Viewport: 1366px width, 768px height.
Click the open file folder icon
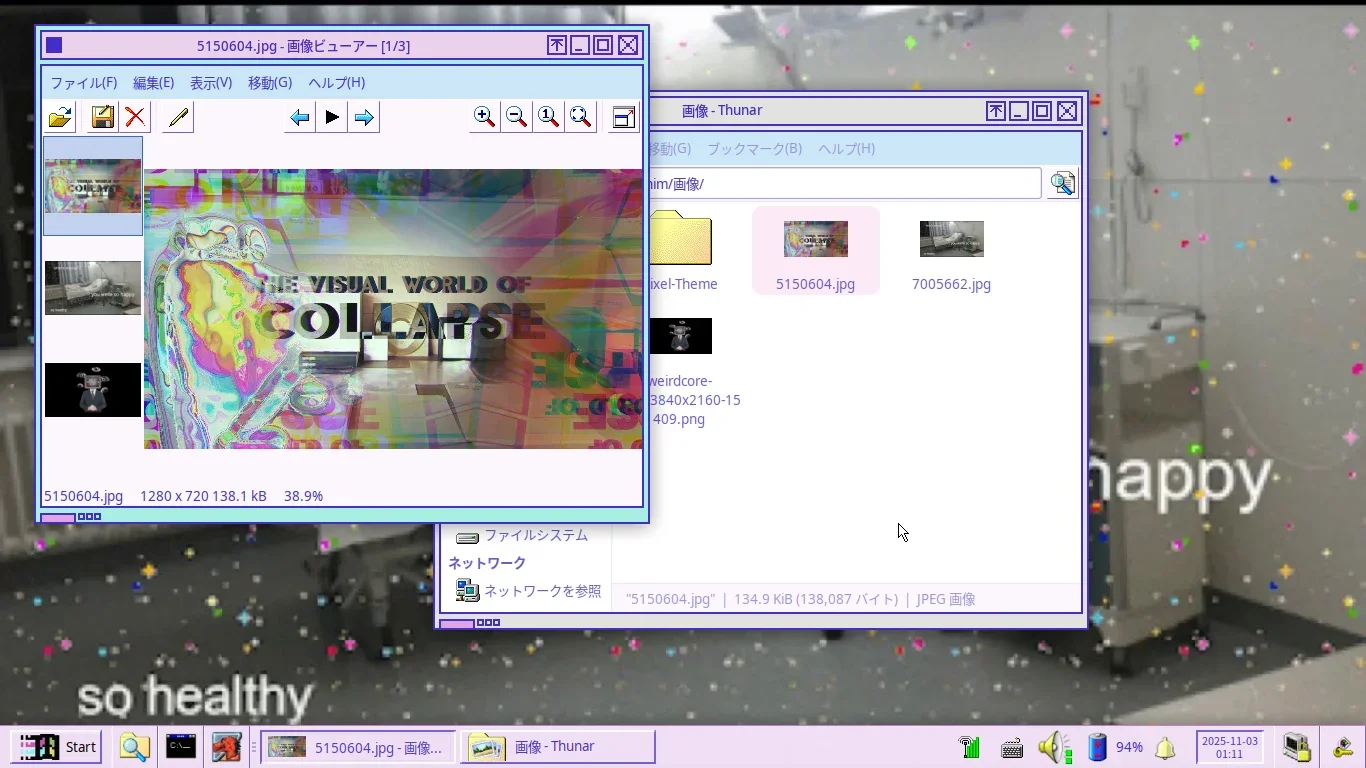[60, 118]
